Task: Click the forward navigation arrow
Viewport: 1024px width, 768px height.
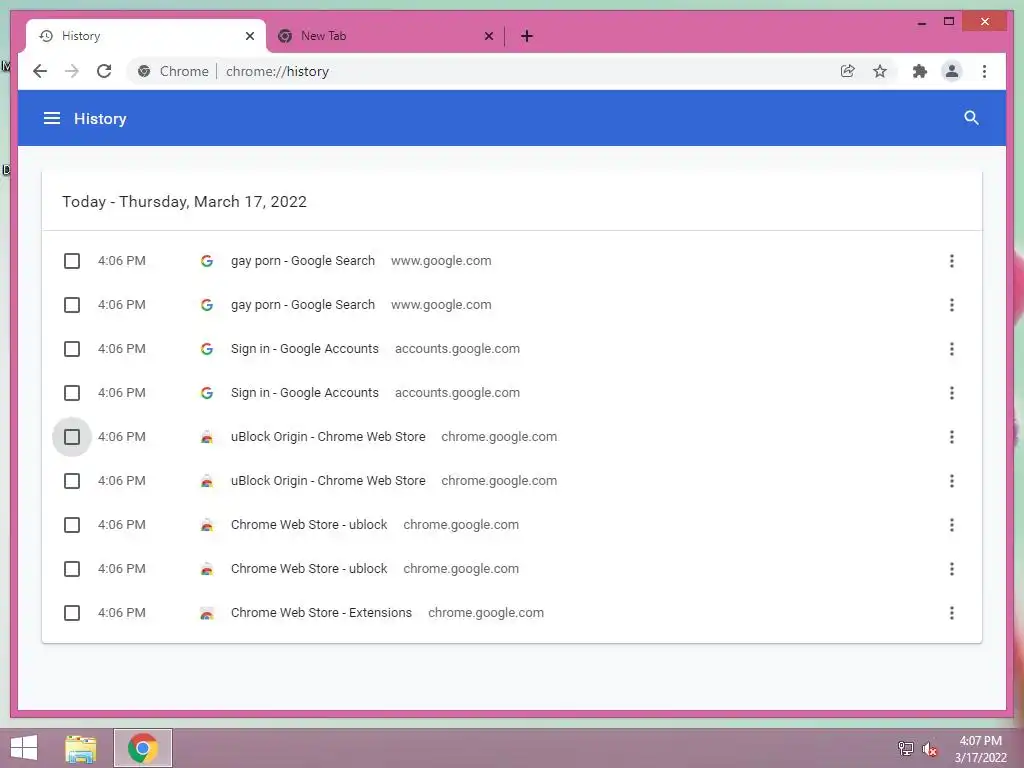Action: tap(72, 71)
